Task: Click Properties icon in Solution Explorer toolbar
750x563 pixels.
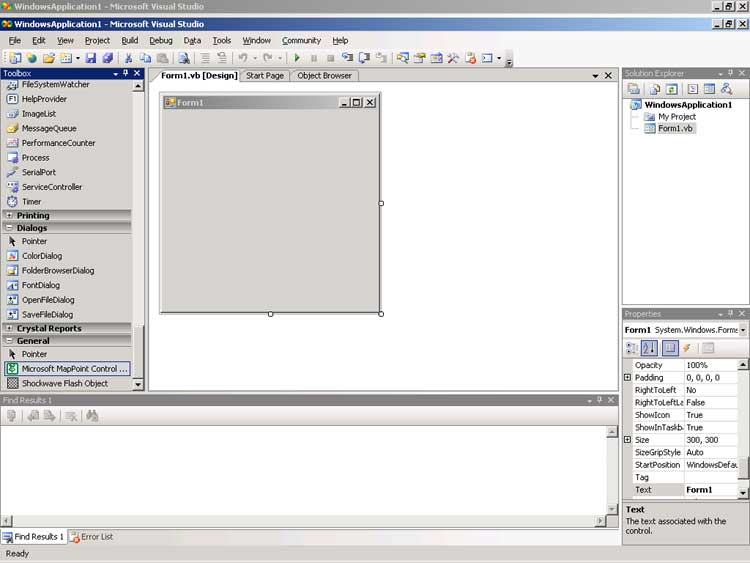Action: click(634, 89)
